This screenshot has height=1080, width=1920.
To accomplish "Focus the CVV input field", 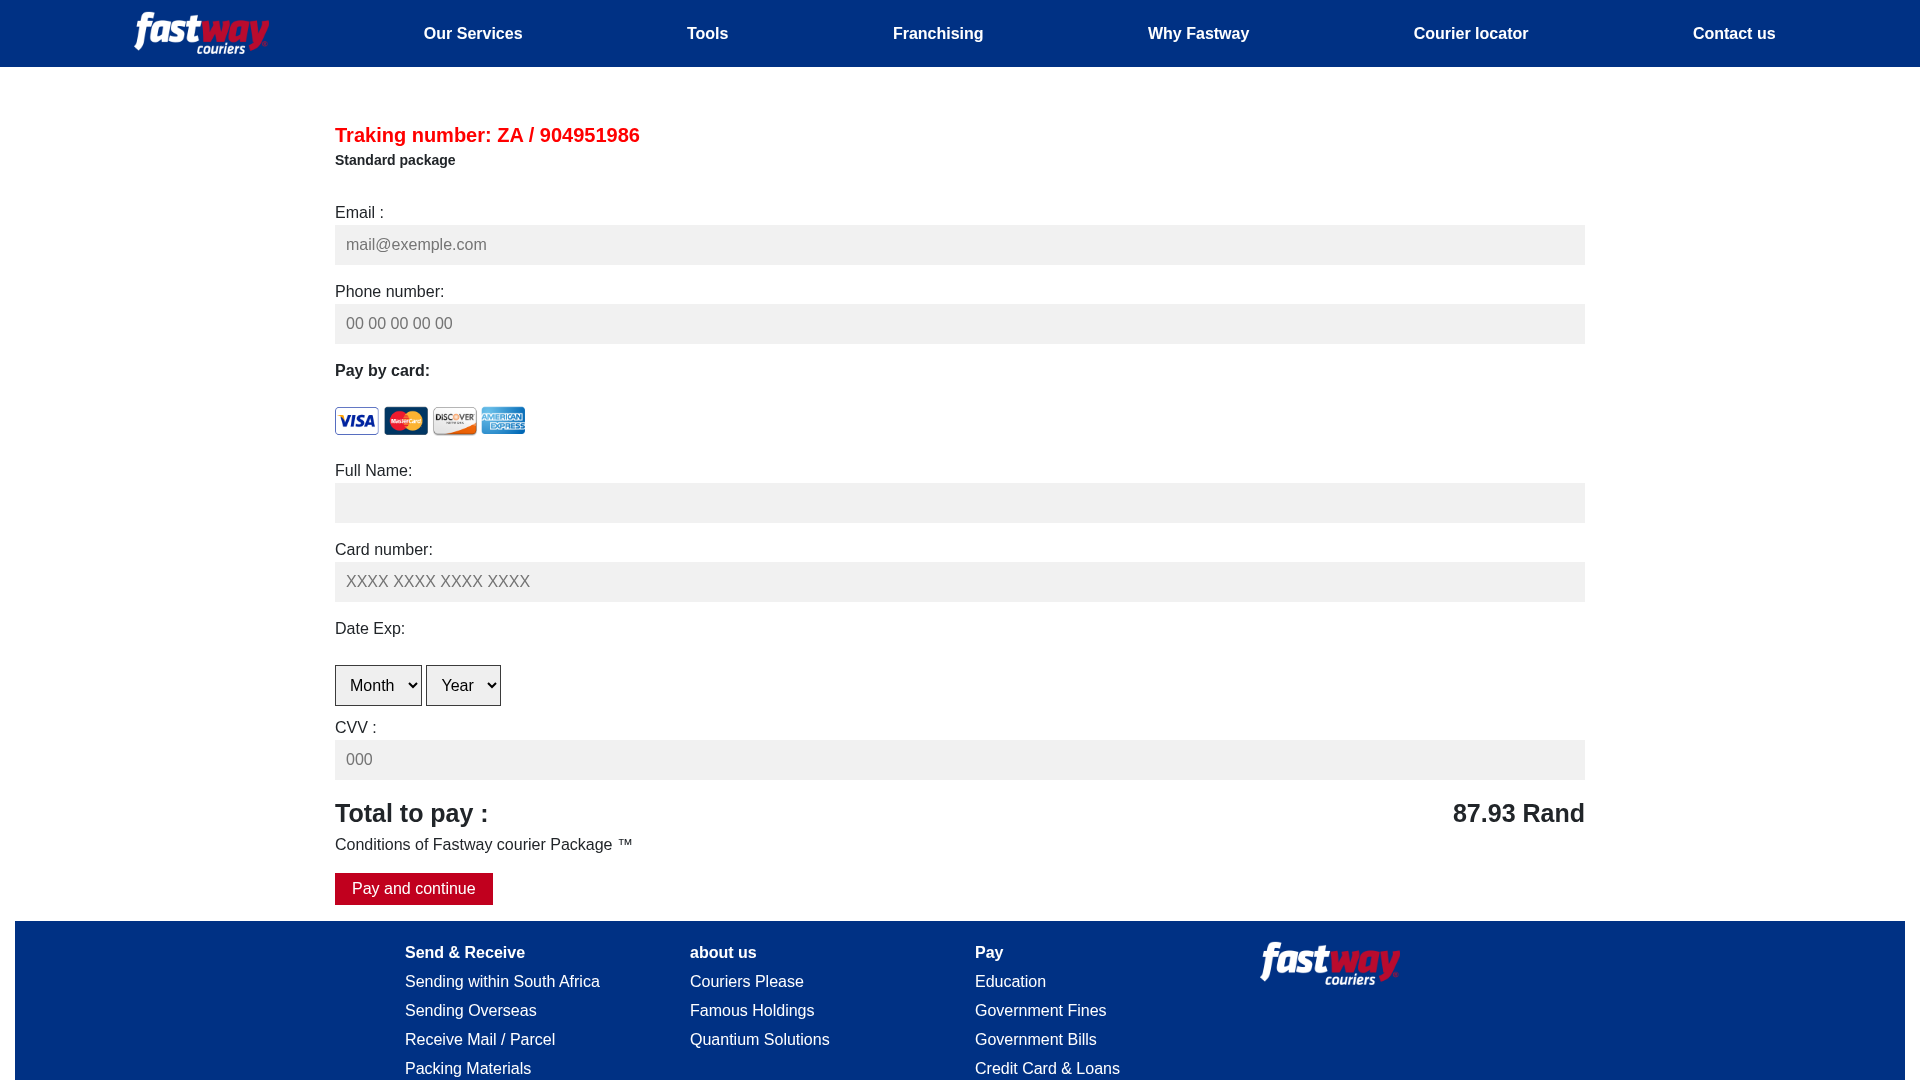I will pos(960,760).
